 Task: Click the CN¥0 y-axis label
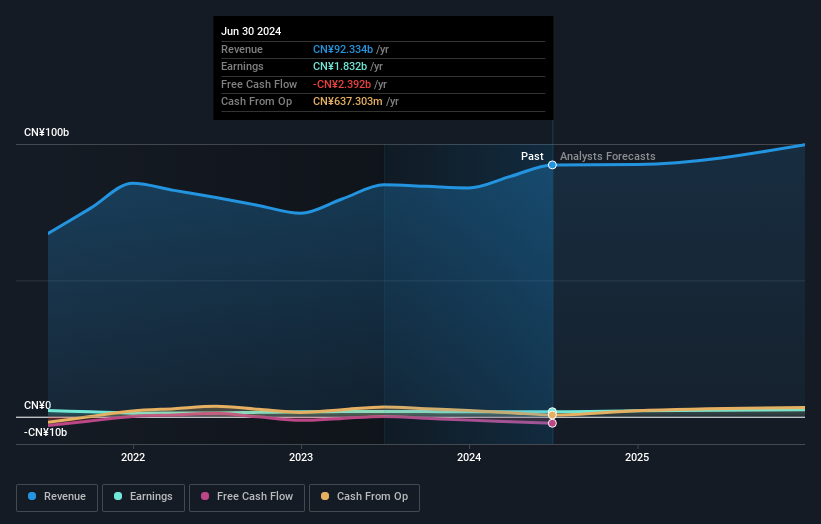38,406
